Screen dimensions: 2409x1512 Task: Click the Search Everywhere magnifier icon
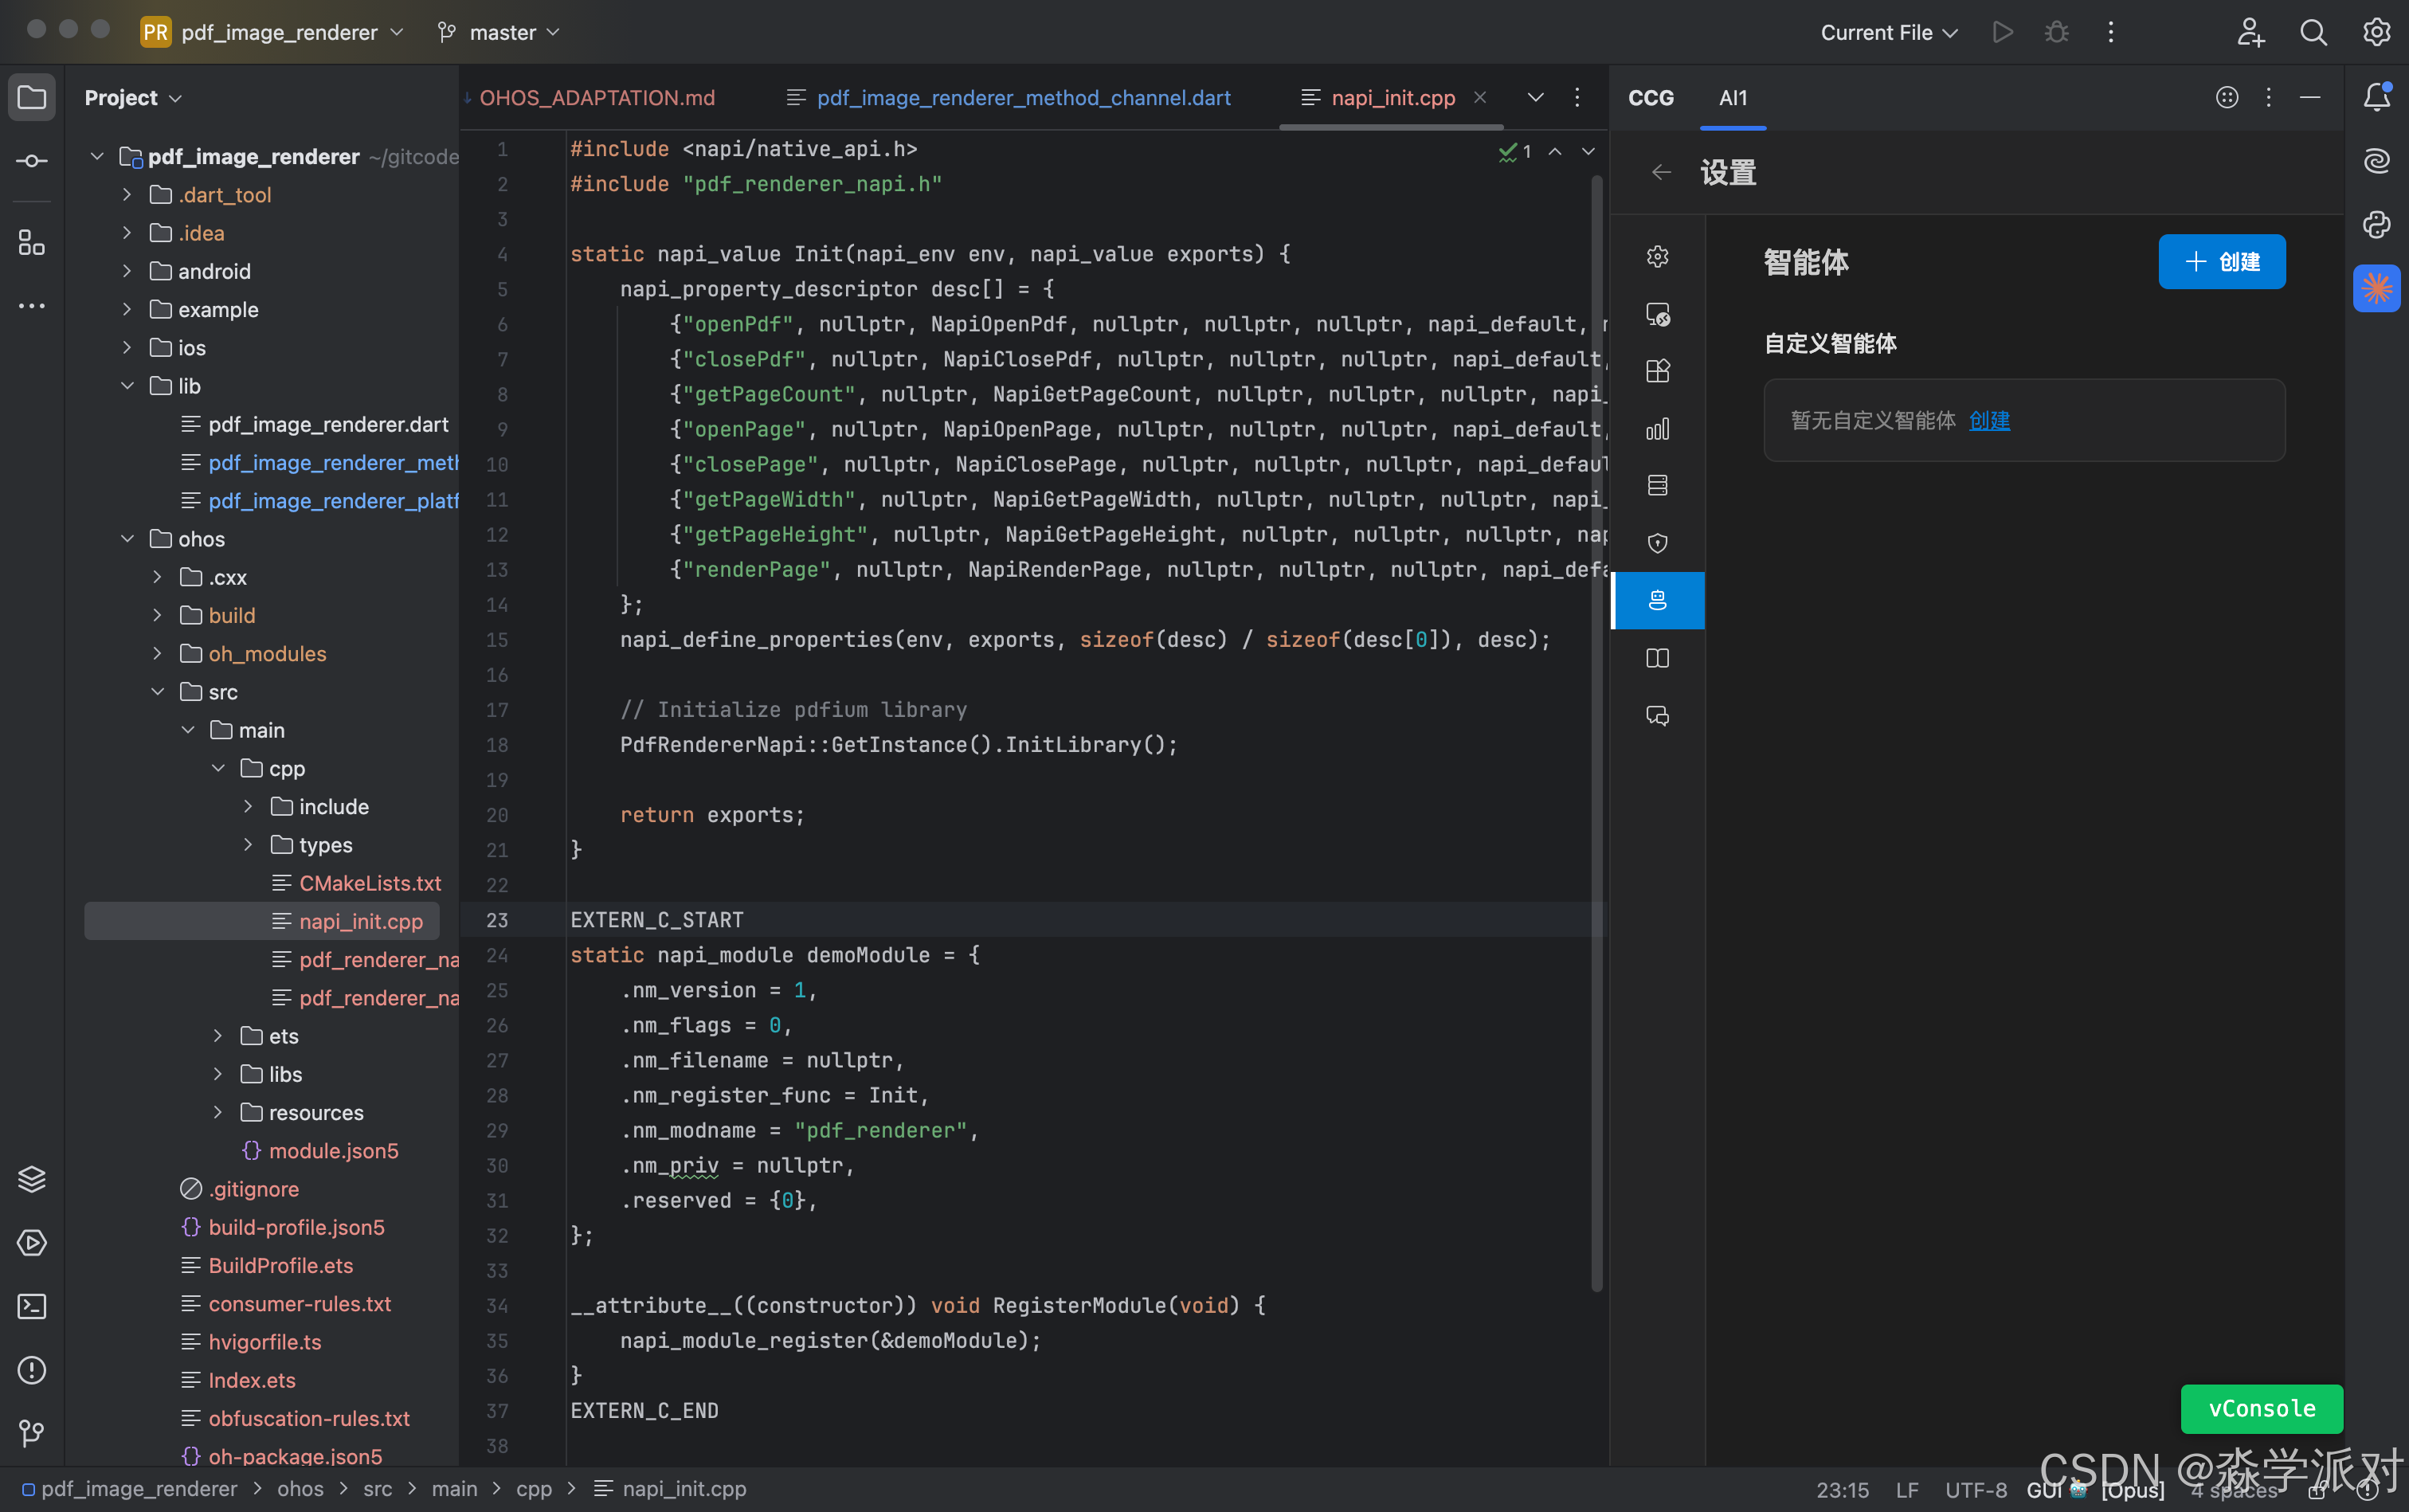pyautogui.click(x=2313, y=32)
